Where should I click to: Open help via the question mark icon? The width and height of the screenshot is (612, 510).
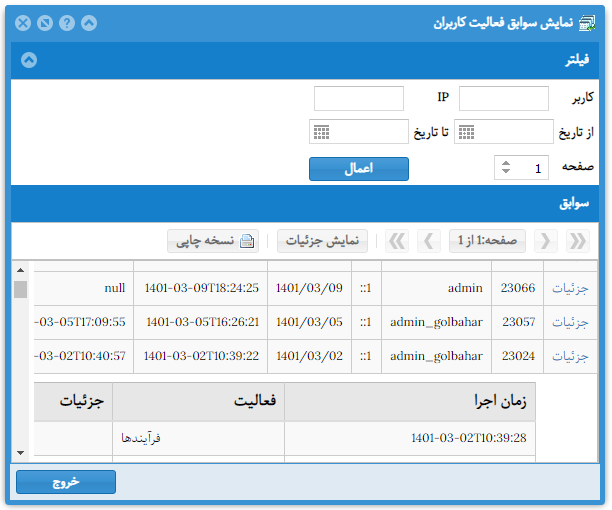(x=67, y=23)
